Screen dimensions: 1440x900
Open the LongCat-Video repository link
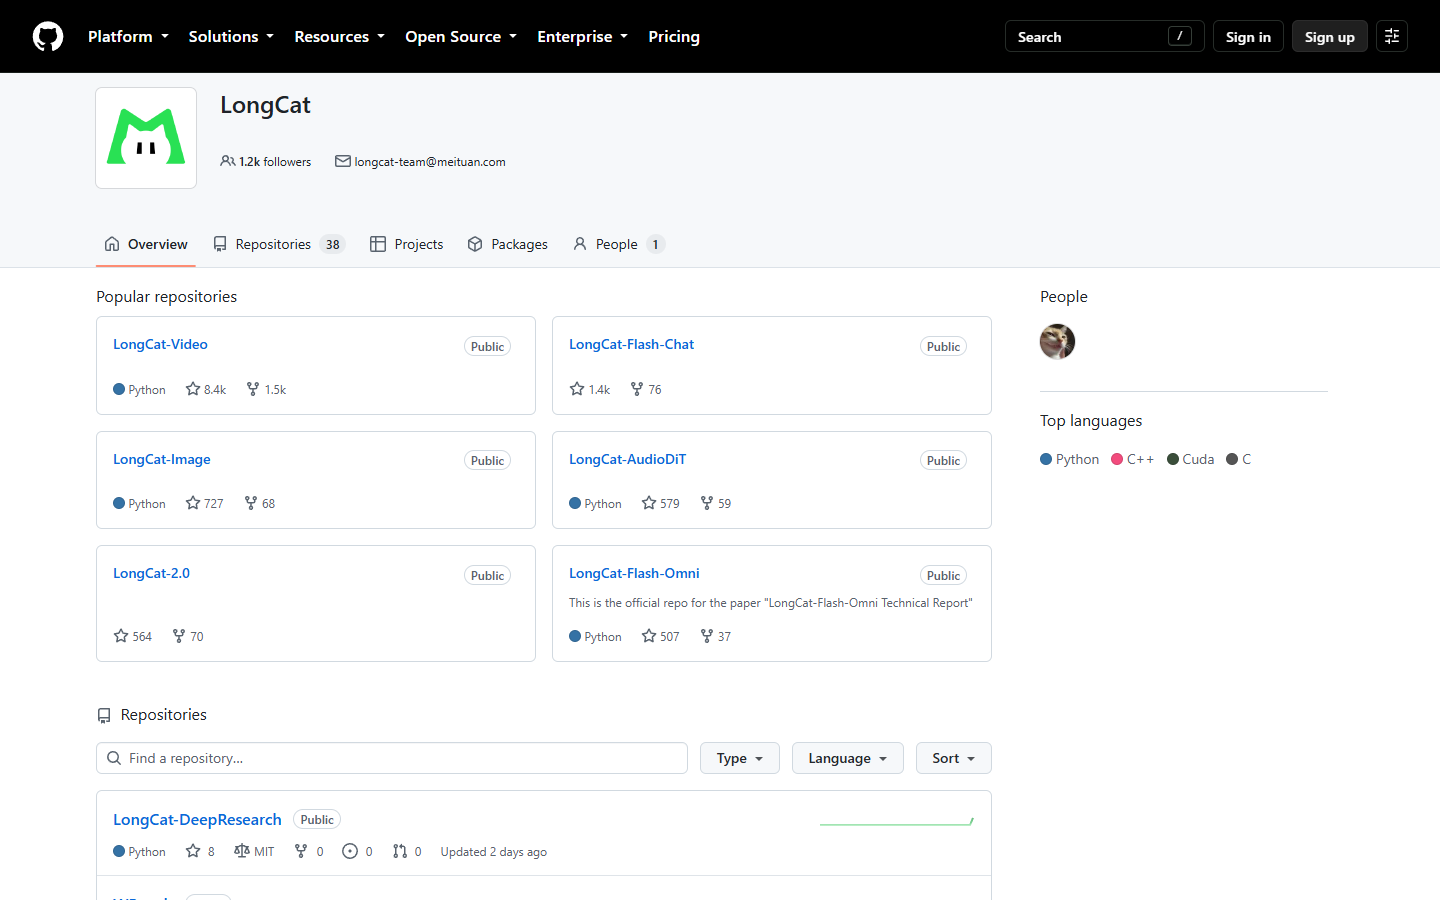pos(160,344)
